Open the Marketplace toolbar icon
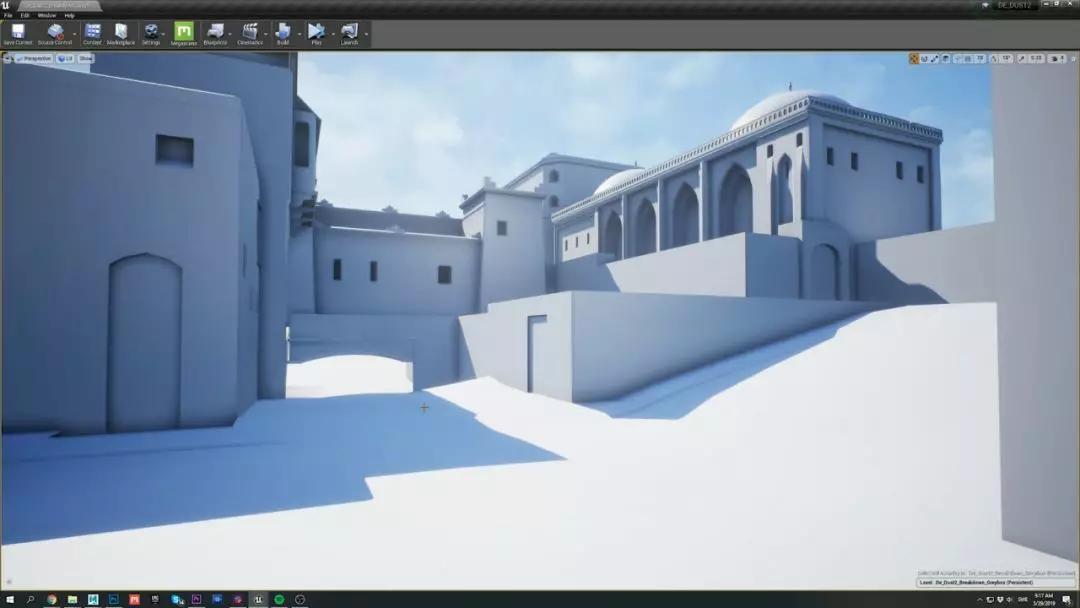This screenshot has height=608, width=1080. click(121, 33)
